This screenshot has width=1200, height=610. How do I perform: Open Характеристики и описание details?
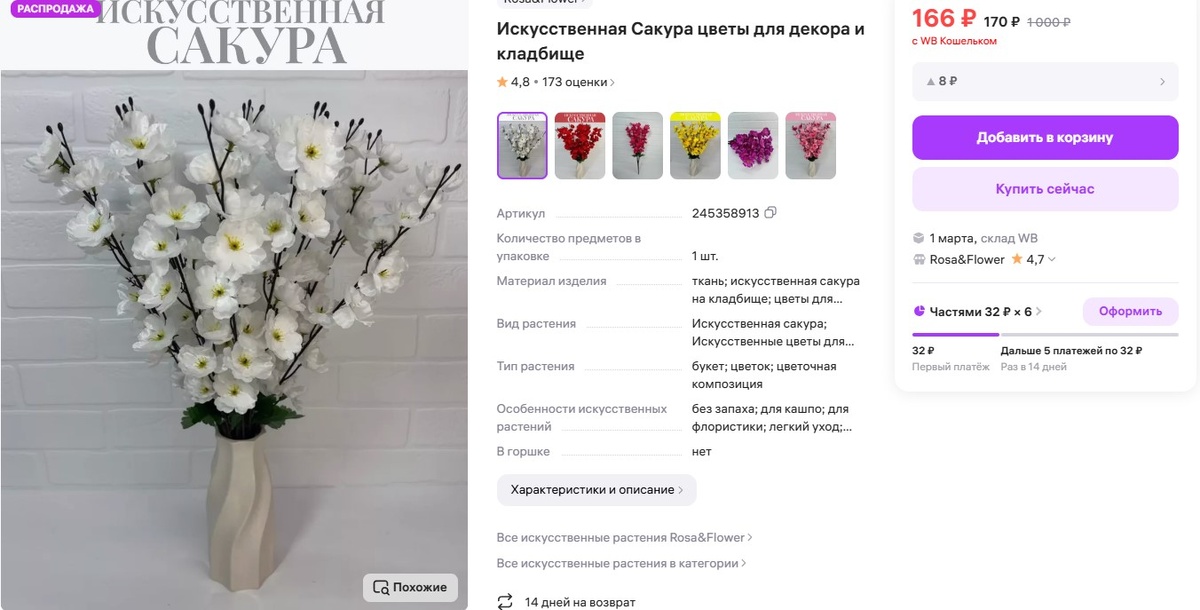(597, 490)
